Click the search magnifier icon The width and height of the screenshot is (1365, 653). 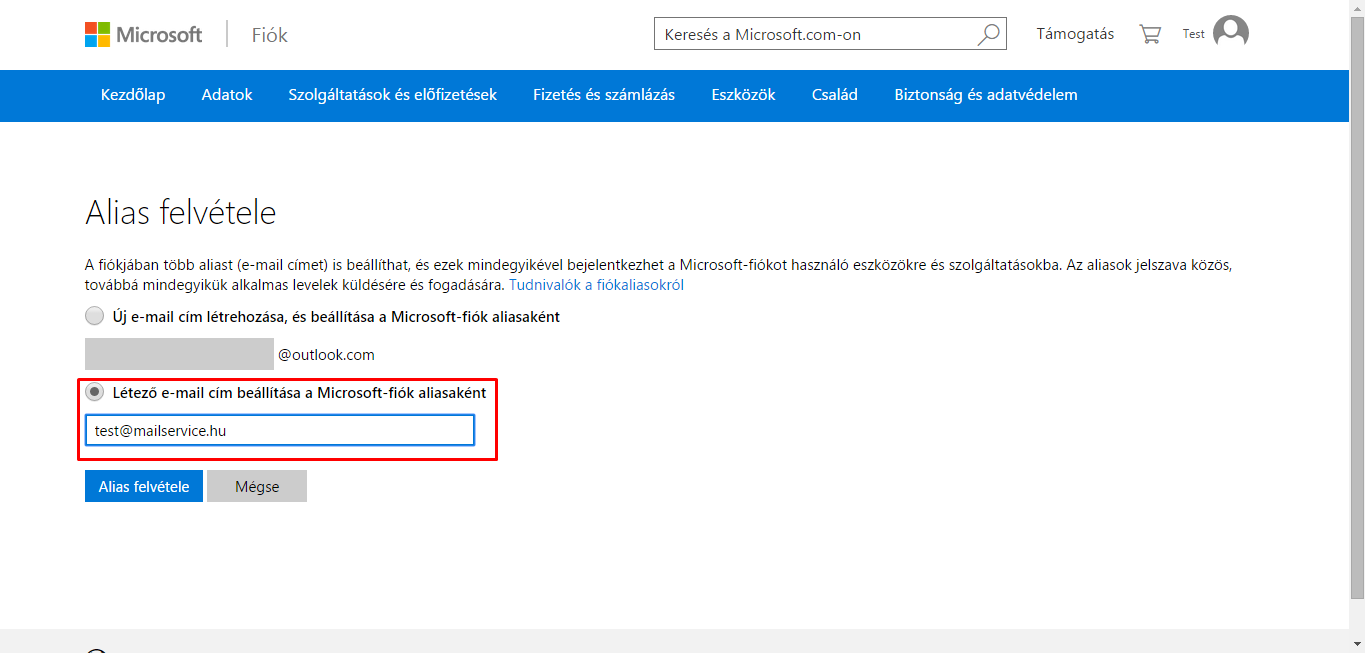[988, 34]
